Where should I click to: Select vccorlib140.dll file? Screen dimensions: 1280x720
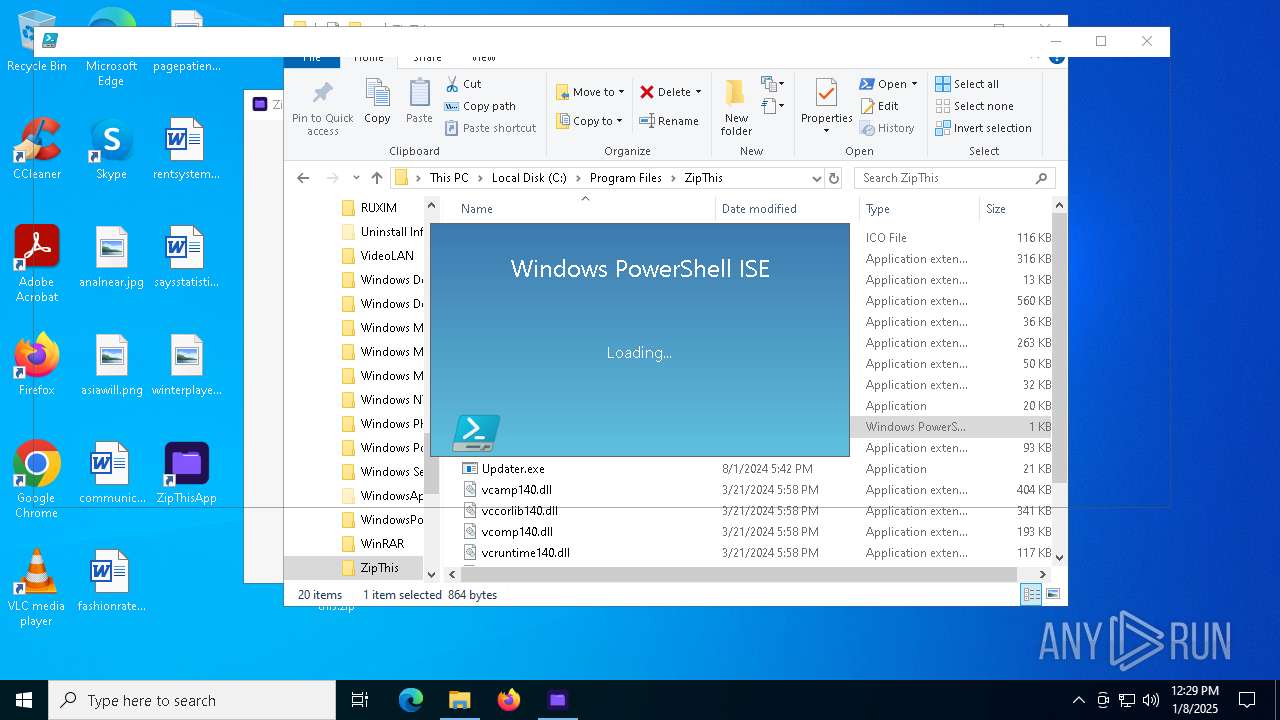520,511
